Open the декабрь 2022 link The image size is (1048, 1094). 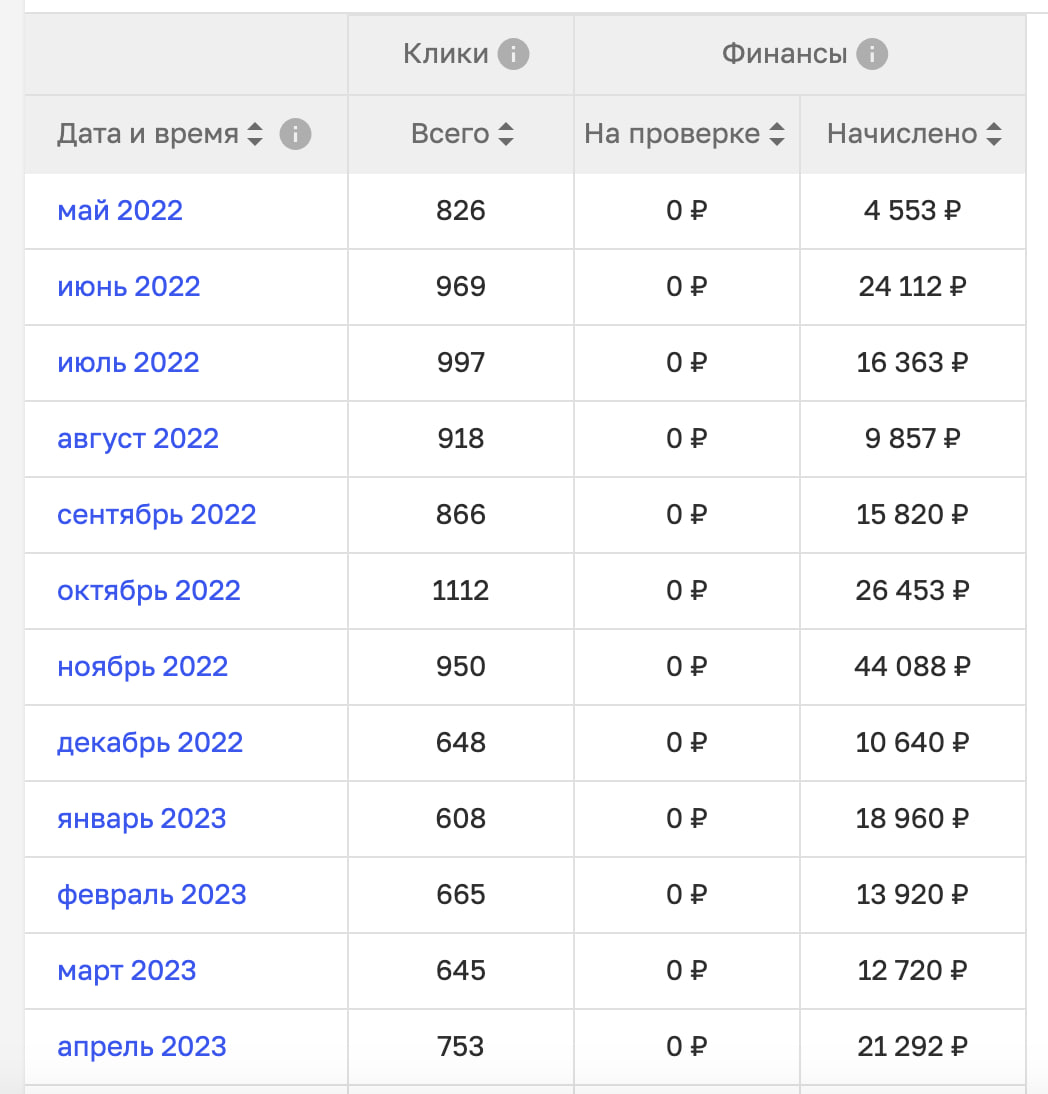click(x=150, y=743)
